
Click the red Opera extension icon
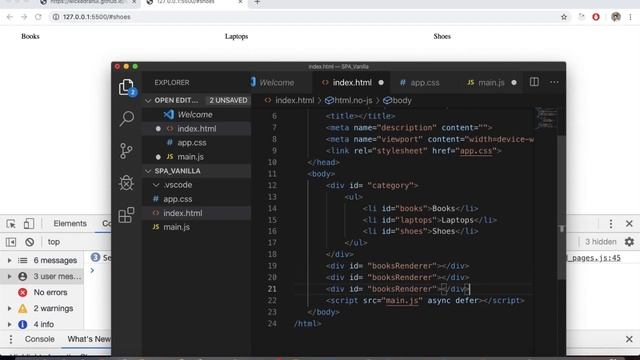(x=596, y=17)
